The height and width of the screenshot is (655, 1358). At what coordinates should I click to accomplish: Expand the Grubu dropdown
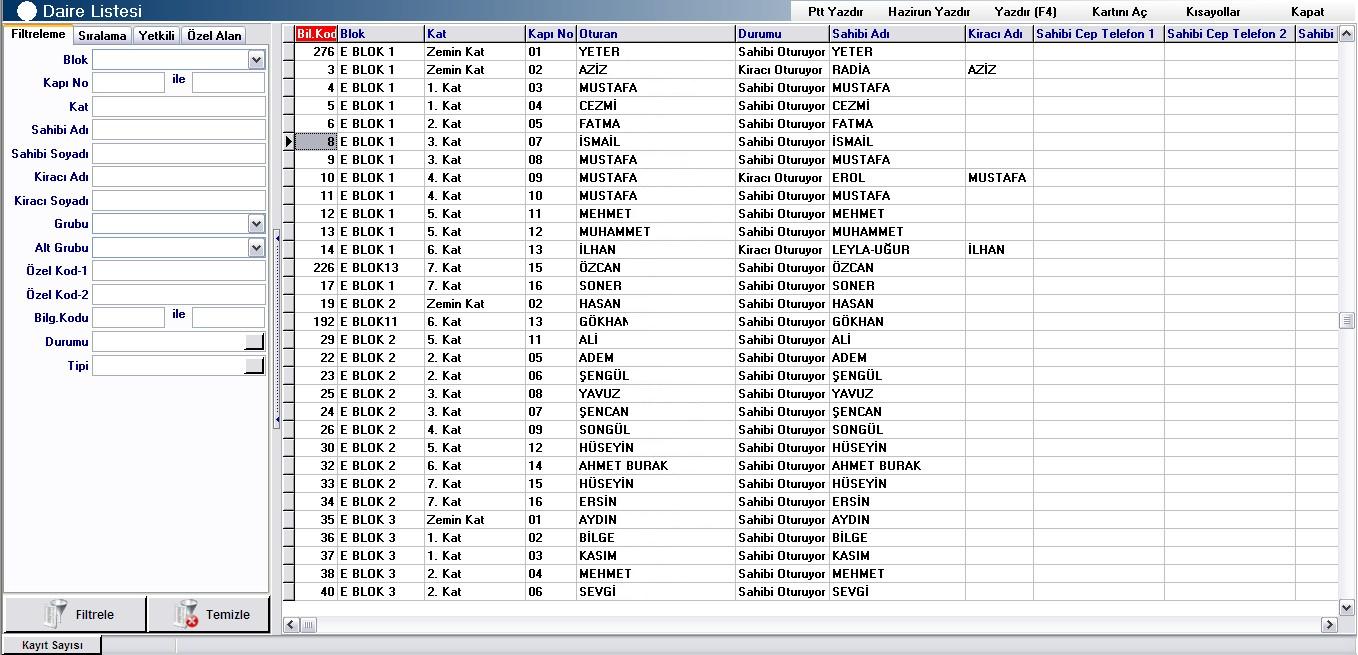(x=256, y=224)
